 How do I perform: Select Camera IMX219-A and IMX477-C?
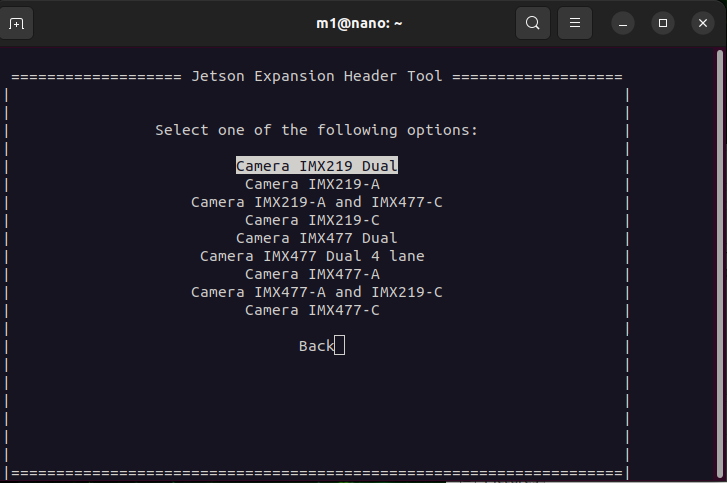coord(316,202)
